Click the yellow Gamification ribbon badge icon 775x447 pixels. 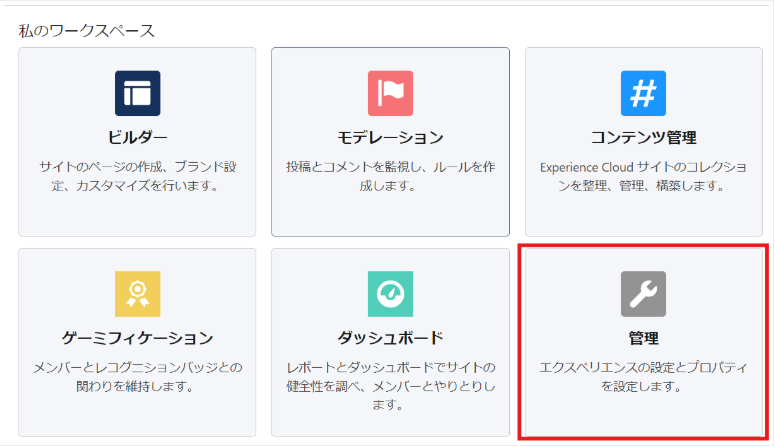[x=137, y=294]
